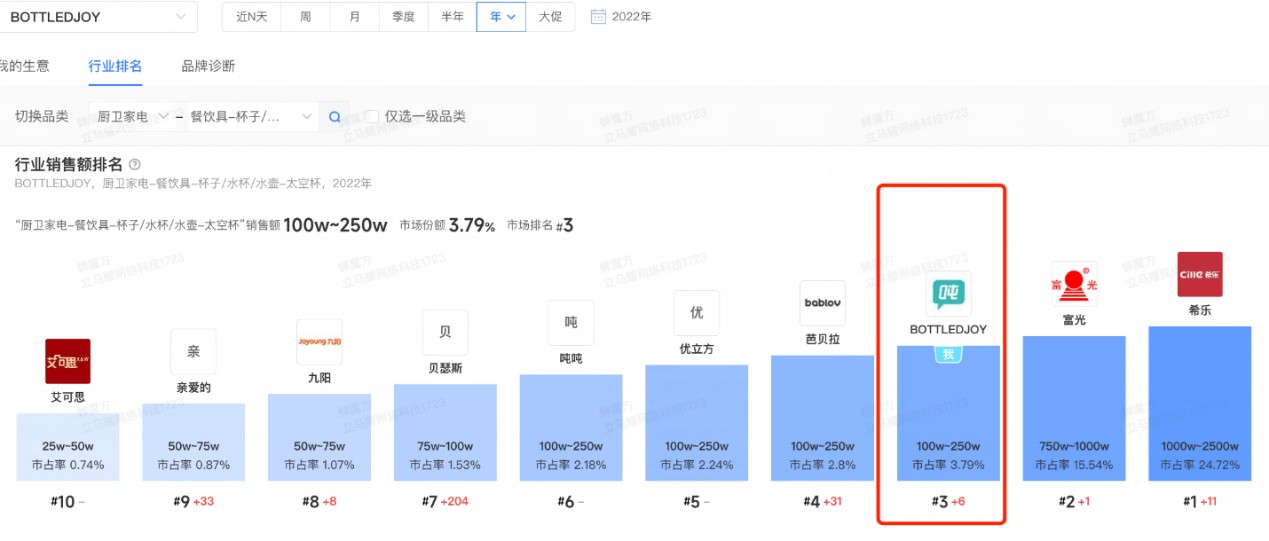Click the 艾可思 brand logo
The image size is (1269, 541).
67,361
